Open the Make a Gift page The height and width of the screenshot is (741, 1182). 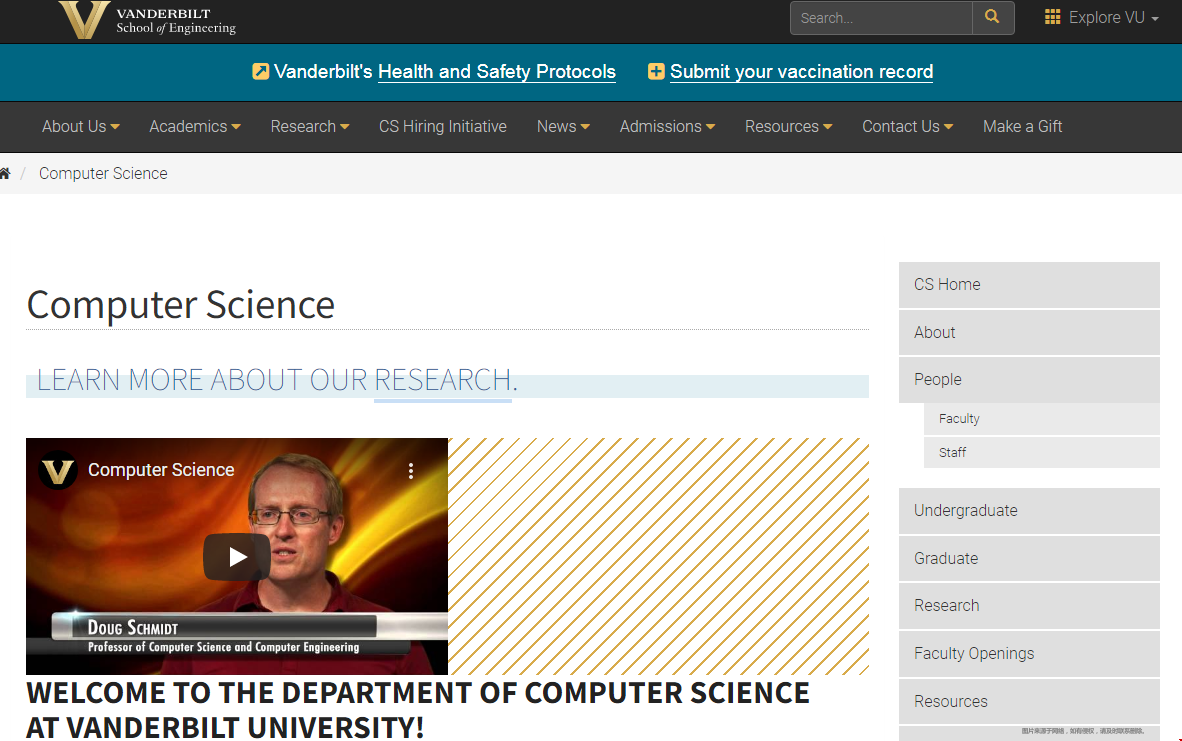1022,127
